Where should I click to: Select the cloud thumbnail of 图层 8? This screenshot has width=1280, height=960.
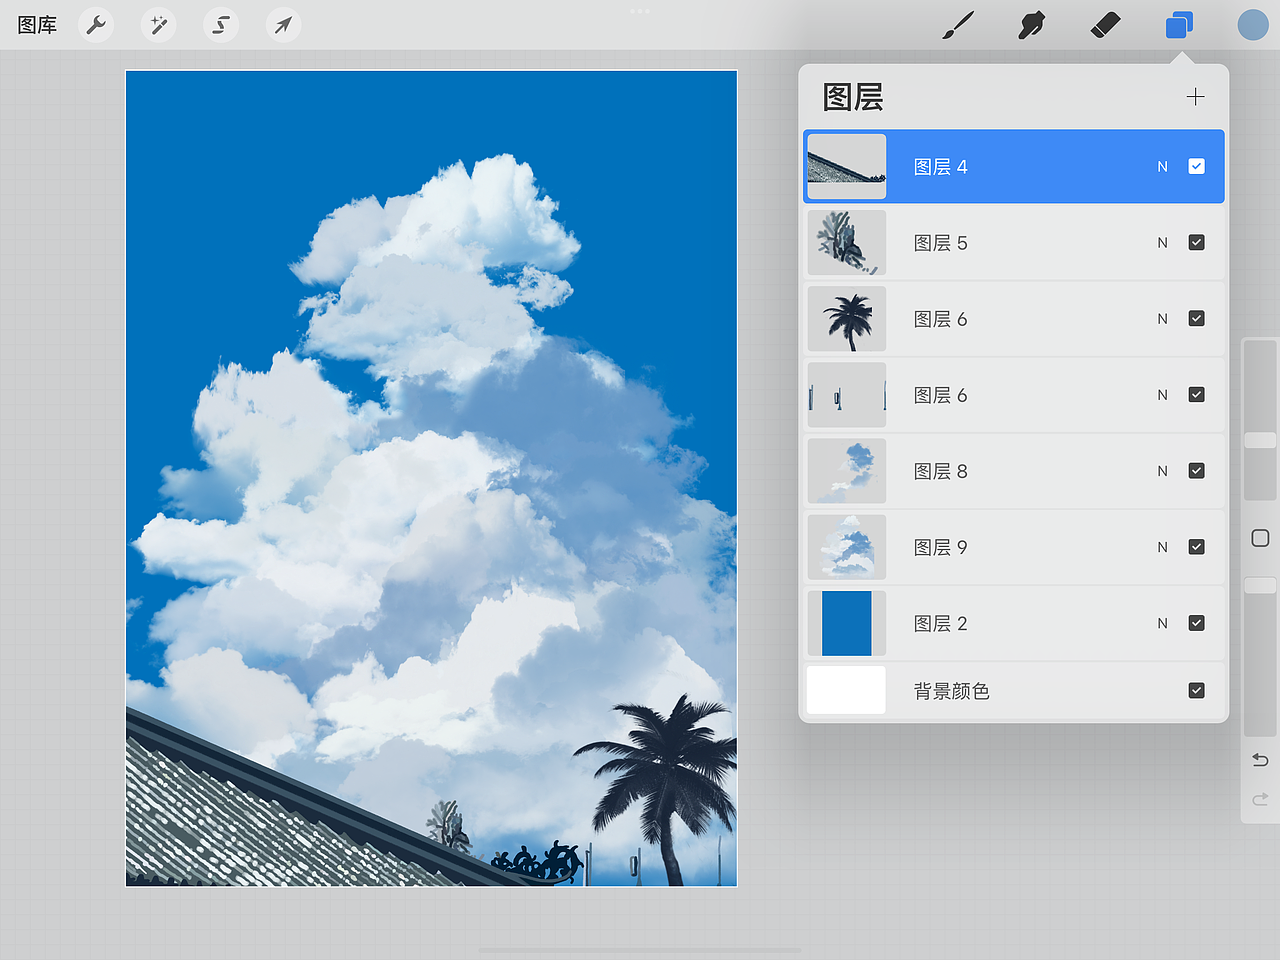846,470
